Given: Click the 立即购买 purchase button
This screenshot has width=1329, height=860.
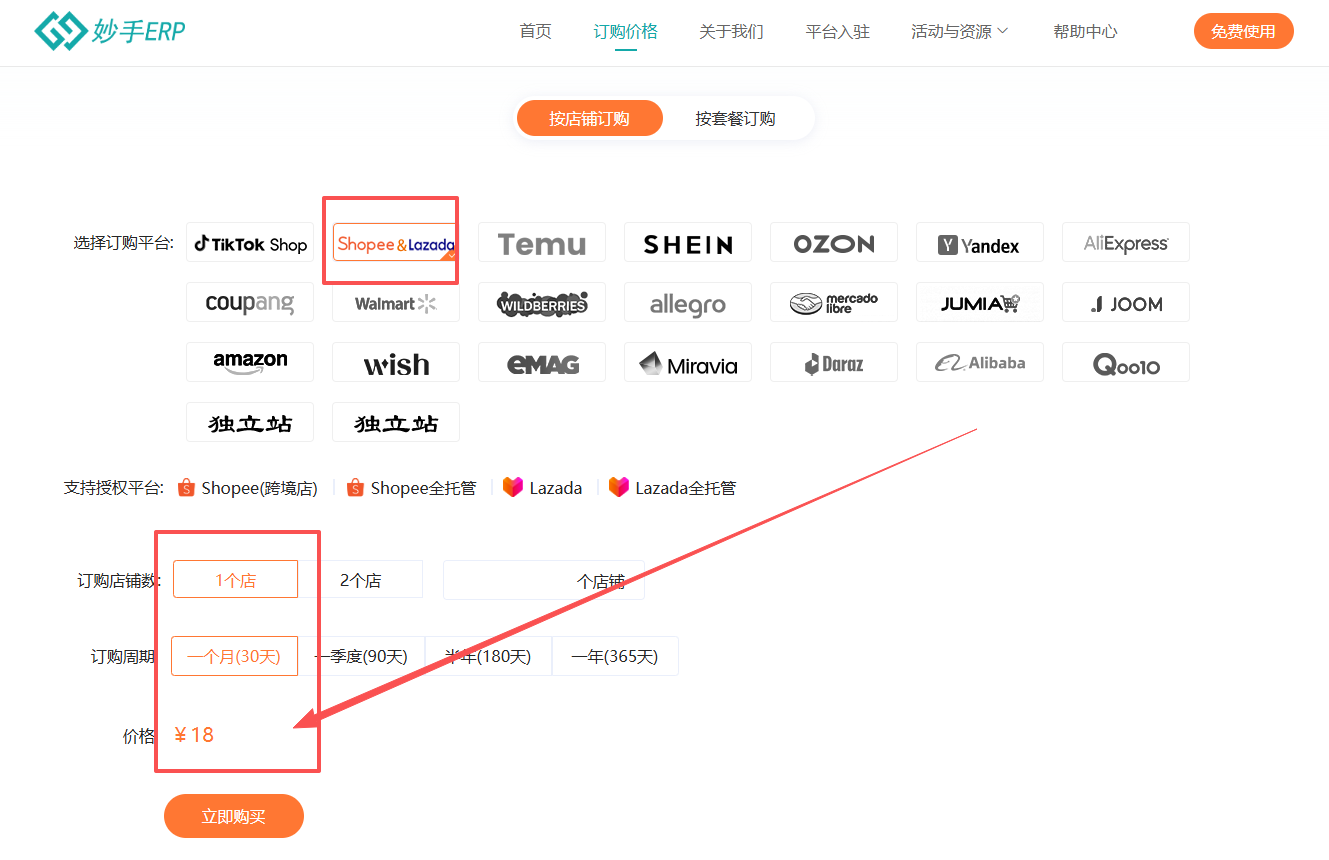Looking at the screenshot, I should (233, 816).
